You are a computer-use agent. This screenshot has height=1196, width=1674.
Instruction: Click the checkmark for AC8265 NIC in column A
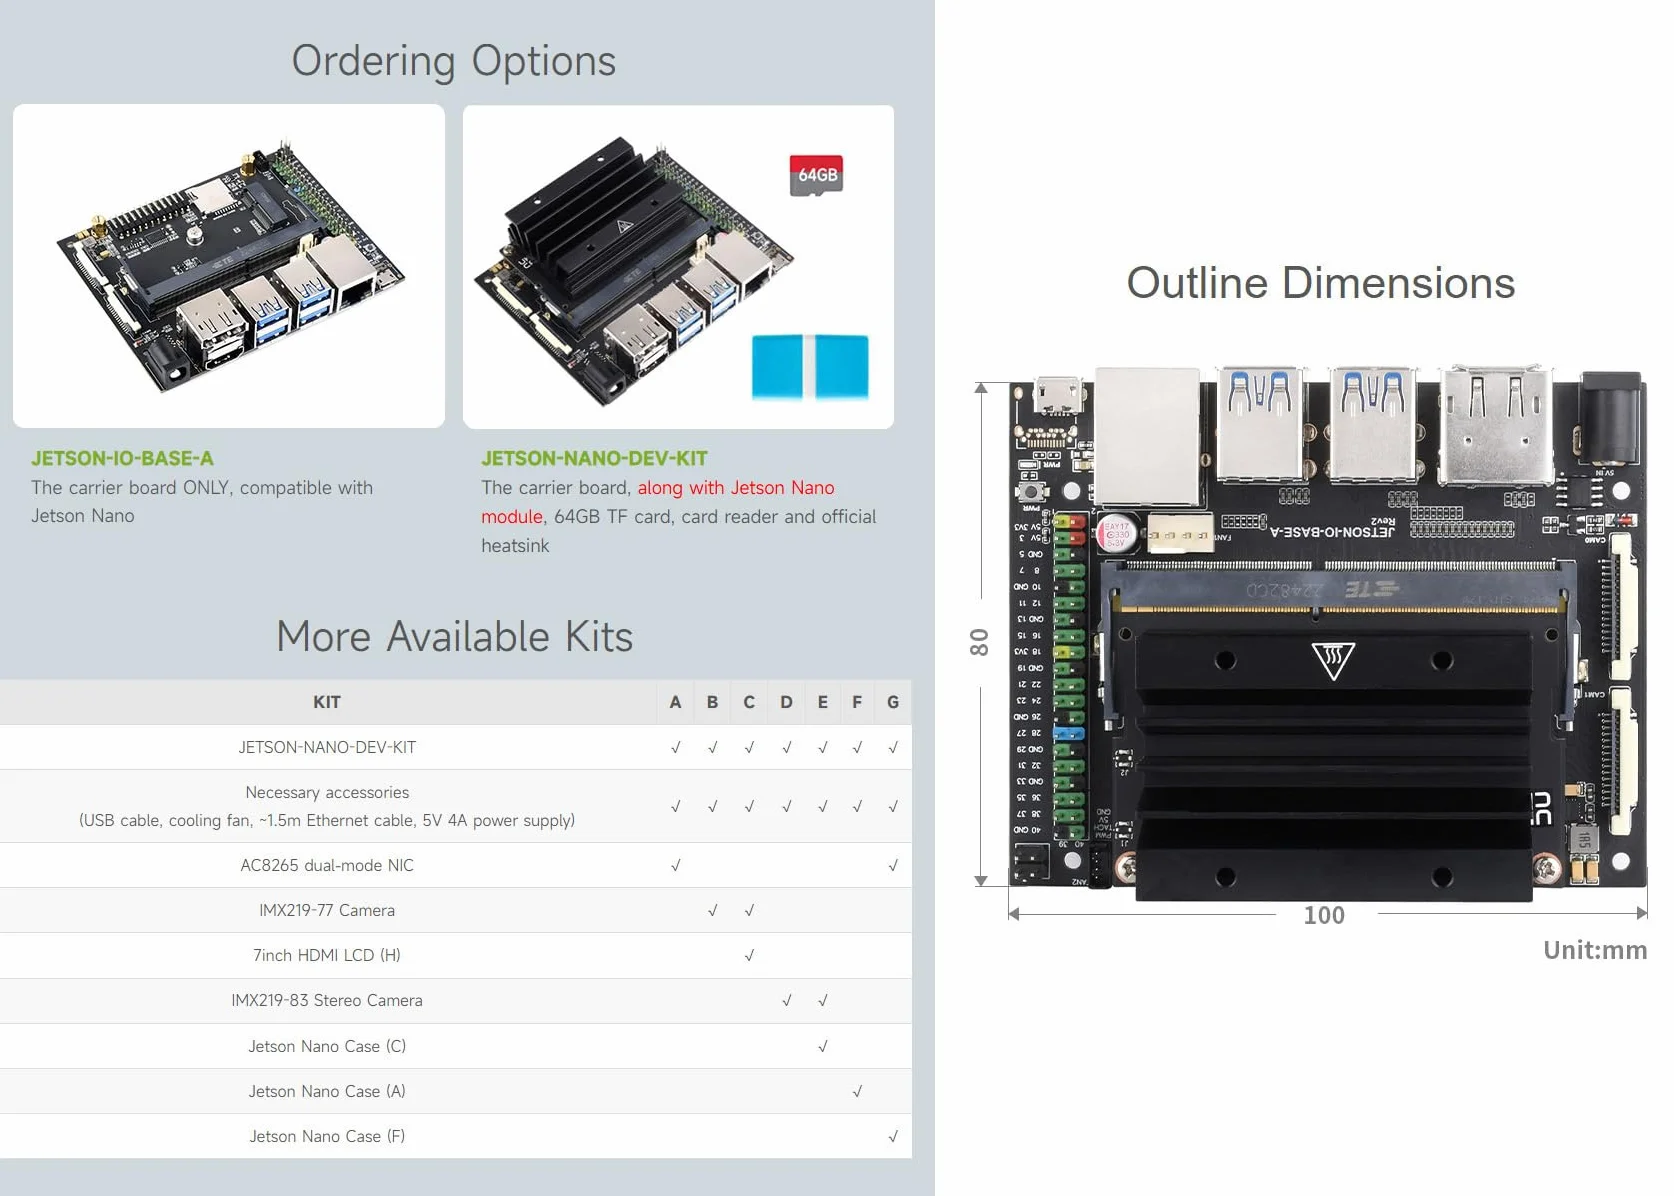tap(676, 865)
